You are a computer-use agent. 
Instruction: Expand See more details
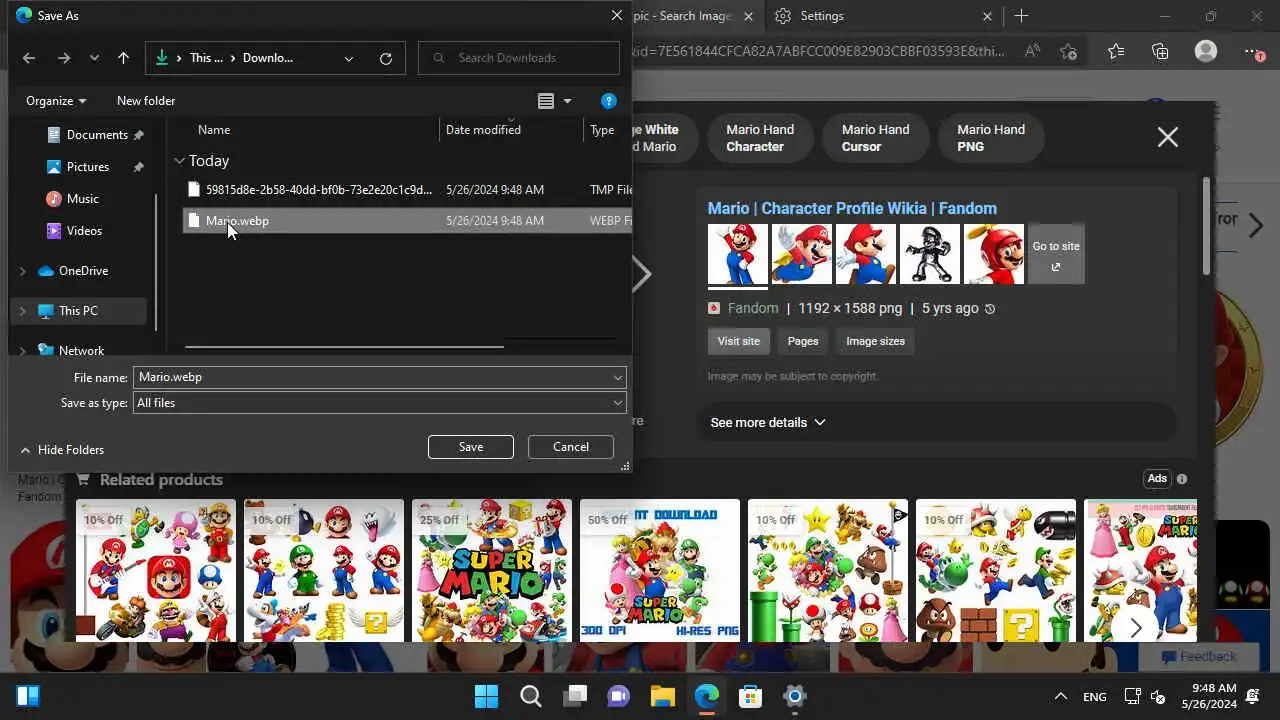pyautogui.click(x=768, y=423)
